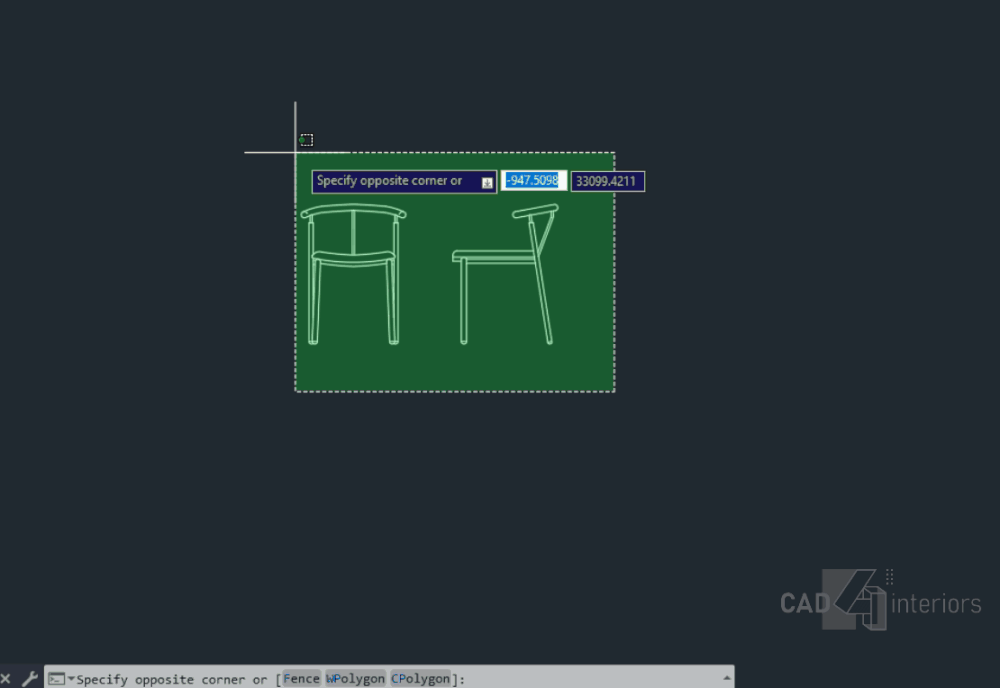This screenshot has height=688, width=1000.
Task: Choose WPolygon from the command prompt options
Action: tap(356, 678)
